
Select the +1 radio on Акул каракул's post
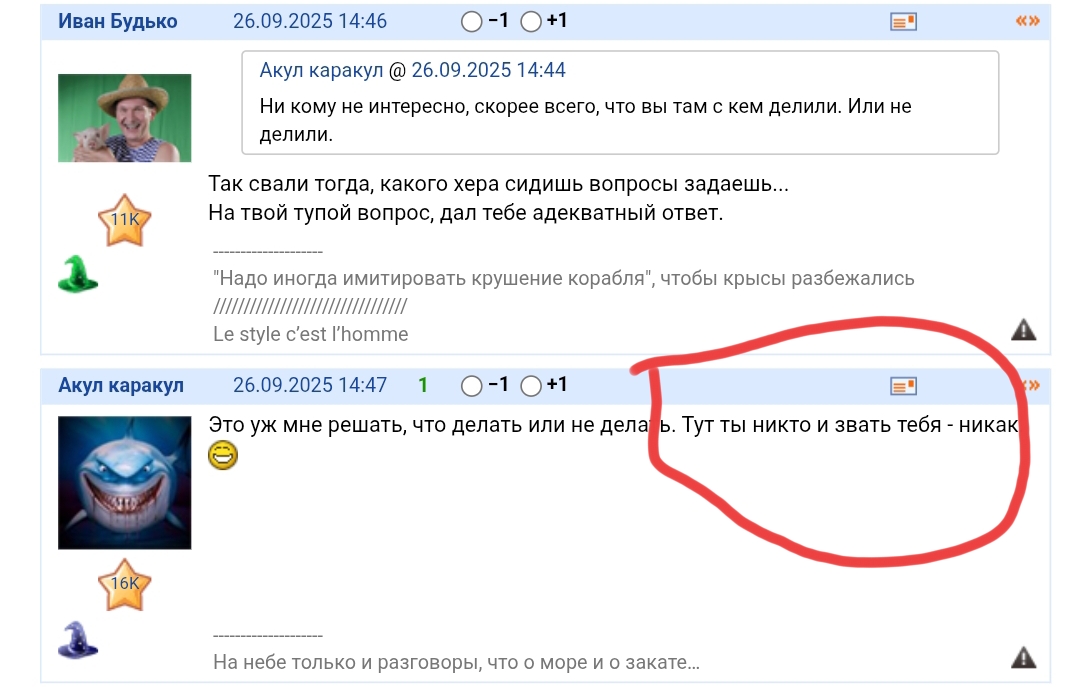530,386
